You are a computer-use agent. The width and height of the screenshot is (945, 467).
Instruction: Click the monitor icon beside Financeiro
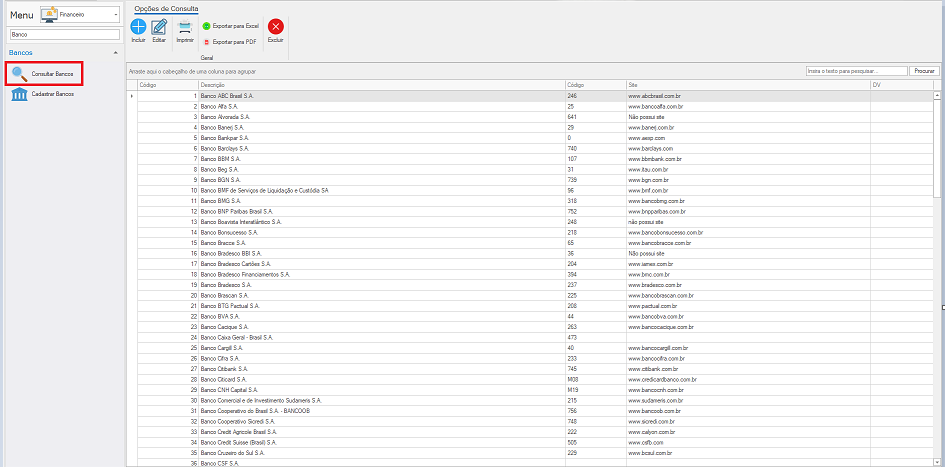tap(49, 14)
